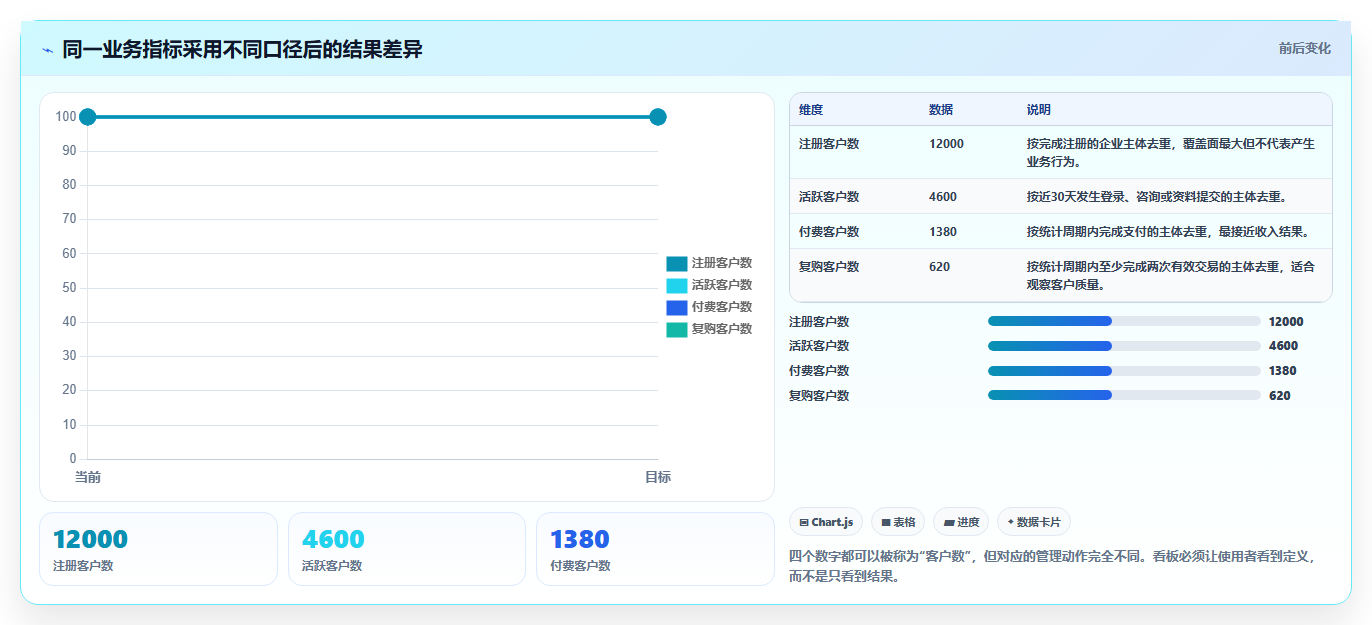Click the 1380 value in the table
1372x625 pixels.
[943, 232]
